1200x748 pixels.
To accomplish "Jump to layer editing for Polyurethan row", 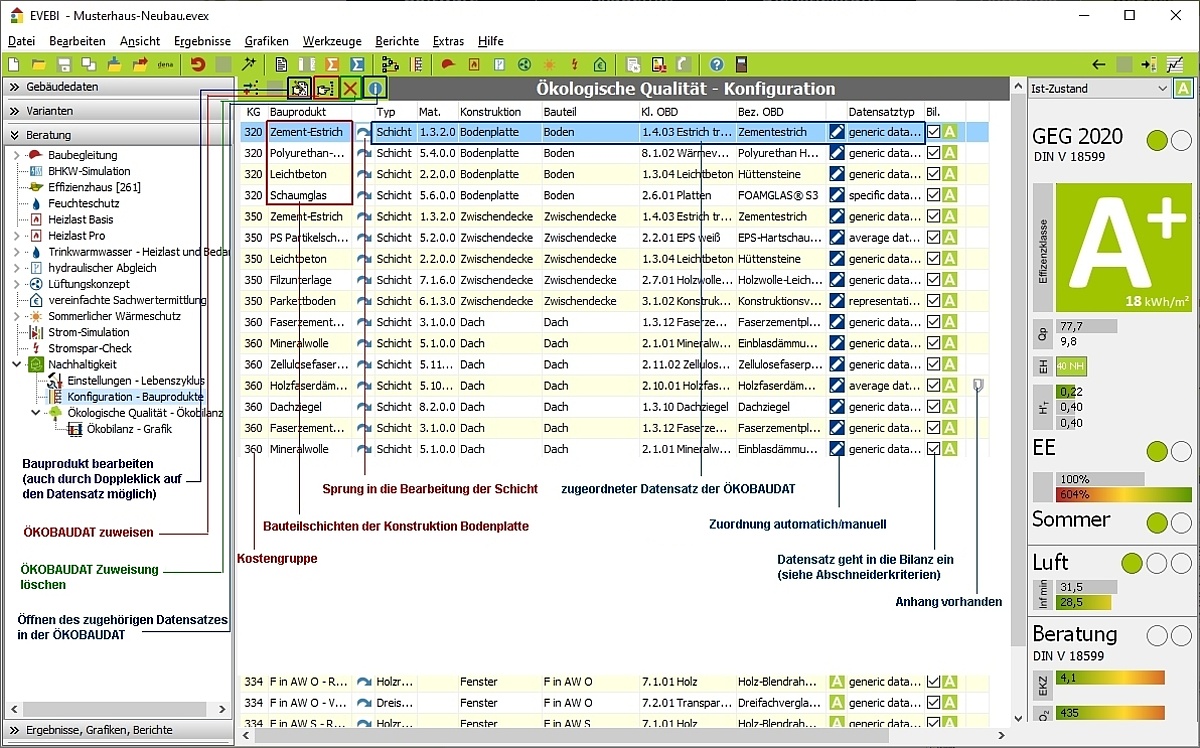I will click(364, 153).
